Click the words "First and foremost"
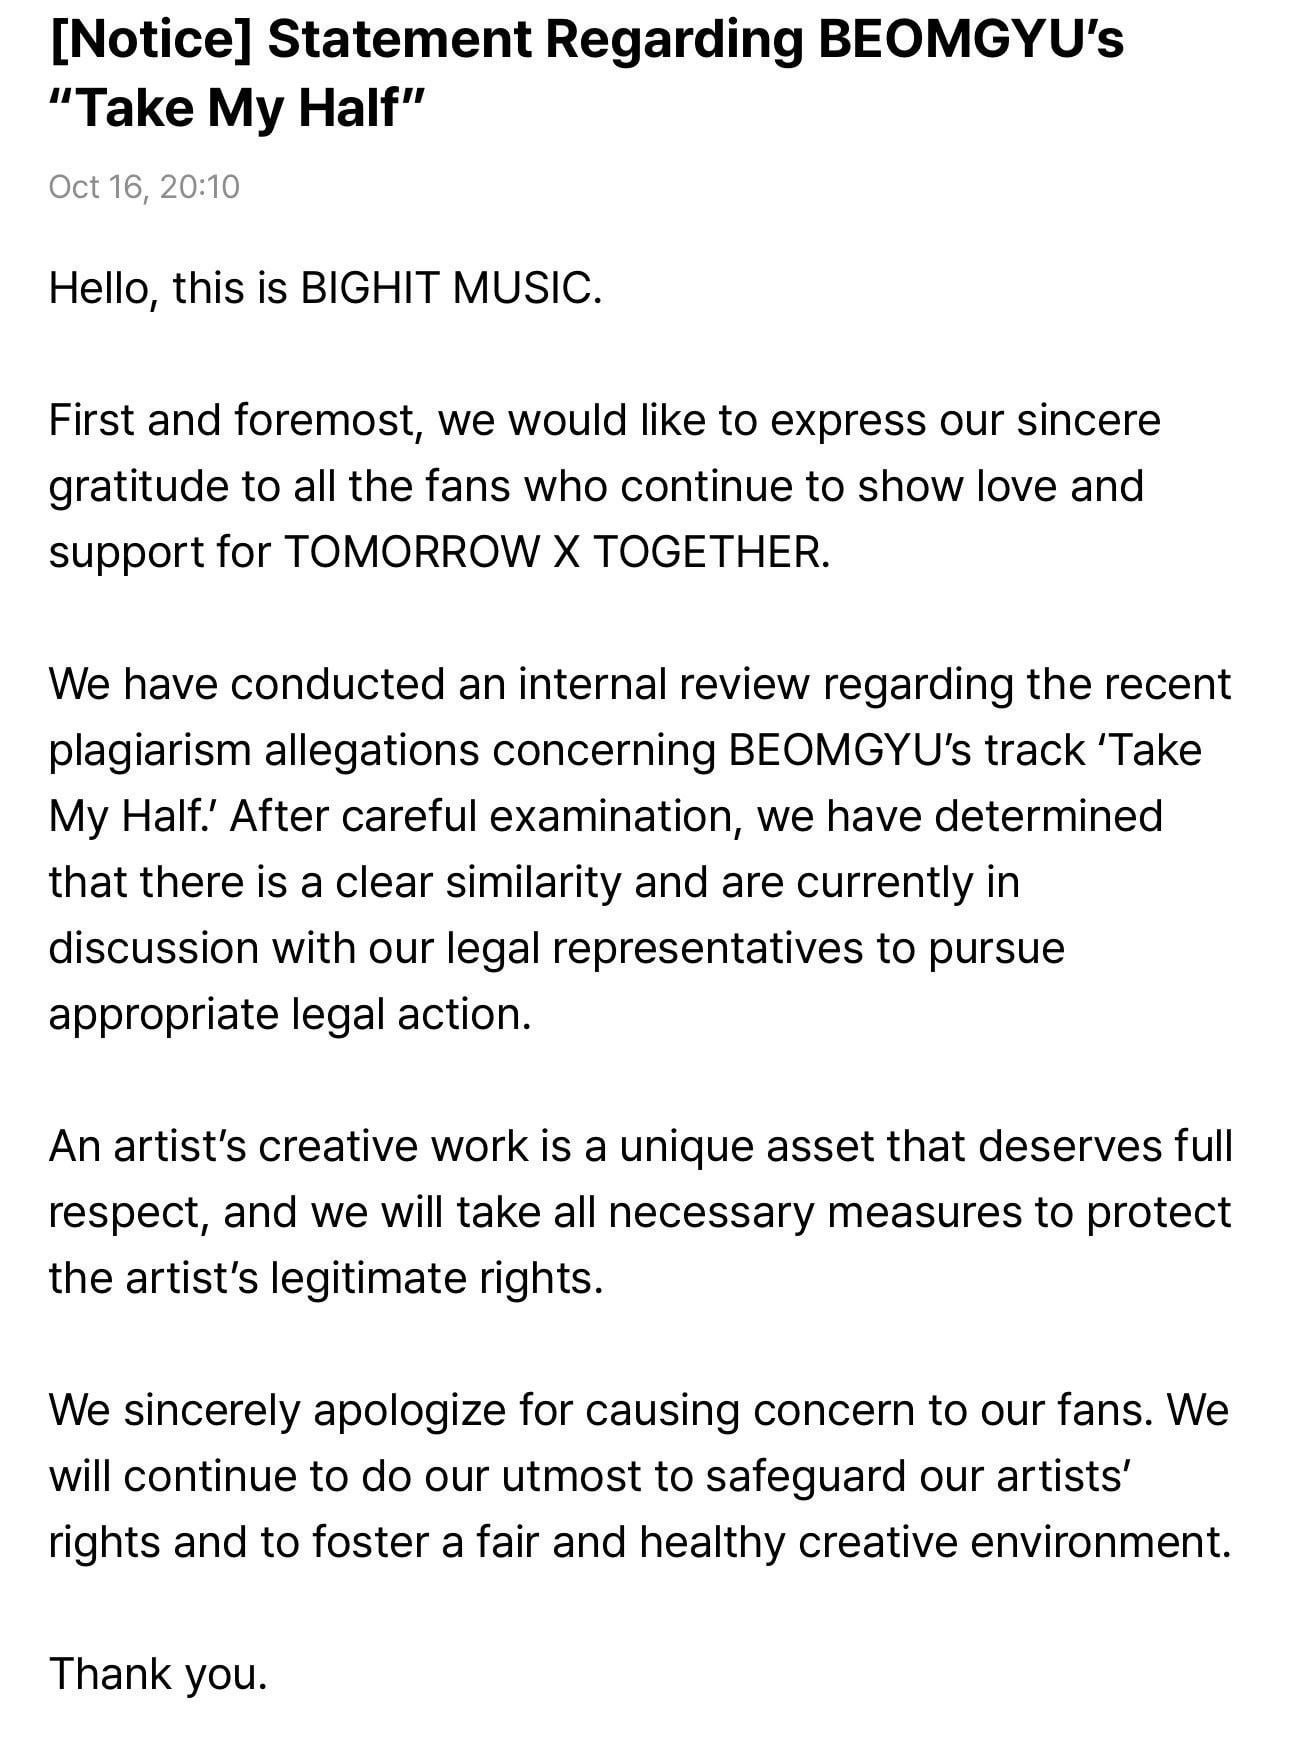 pos(232,420)
